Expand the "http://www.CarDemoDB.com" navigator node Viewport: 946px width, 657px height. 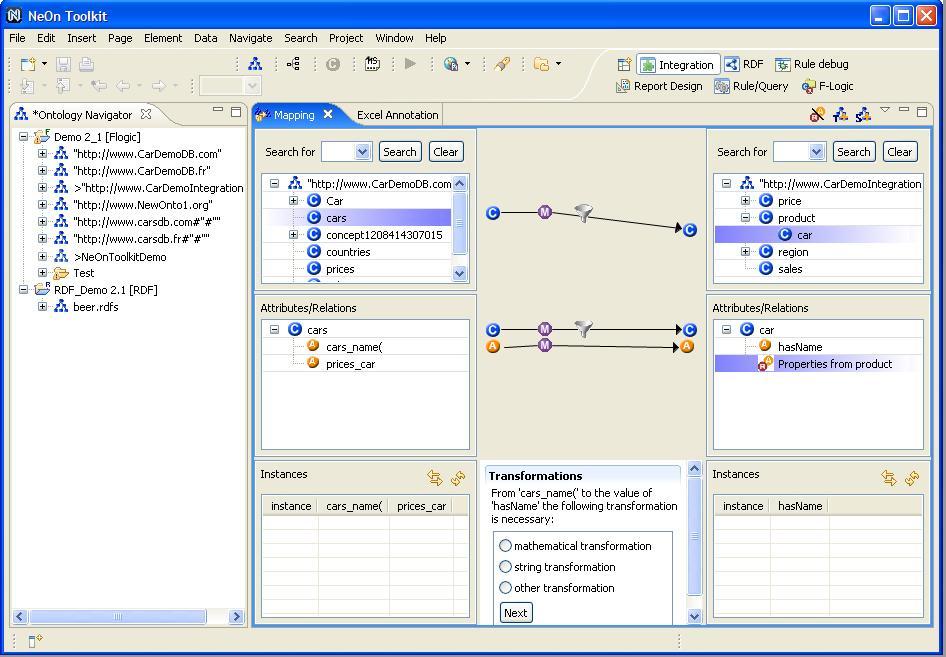(x=42, y=153)
